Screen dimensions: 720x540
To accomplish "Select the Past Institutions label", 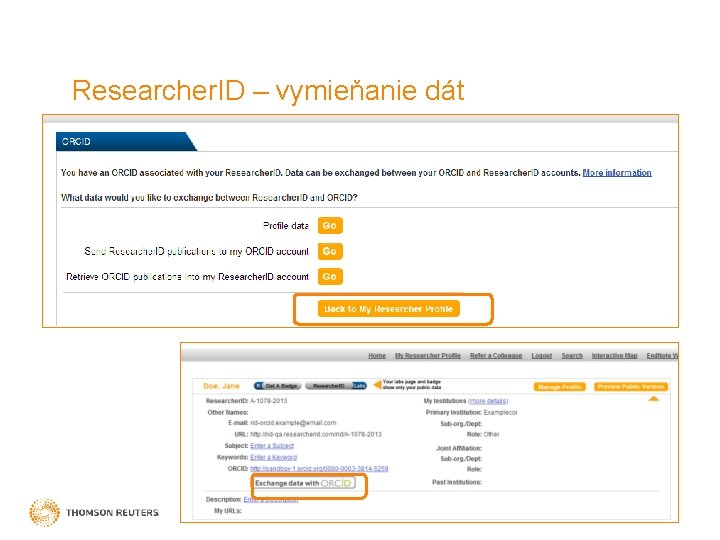I will pyautogui.click(x=457, y=482).
